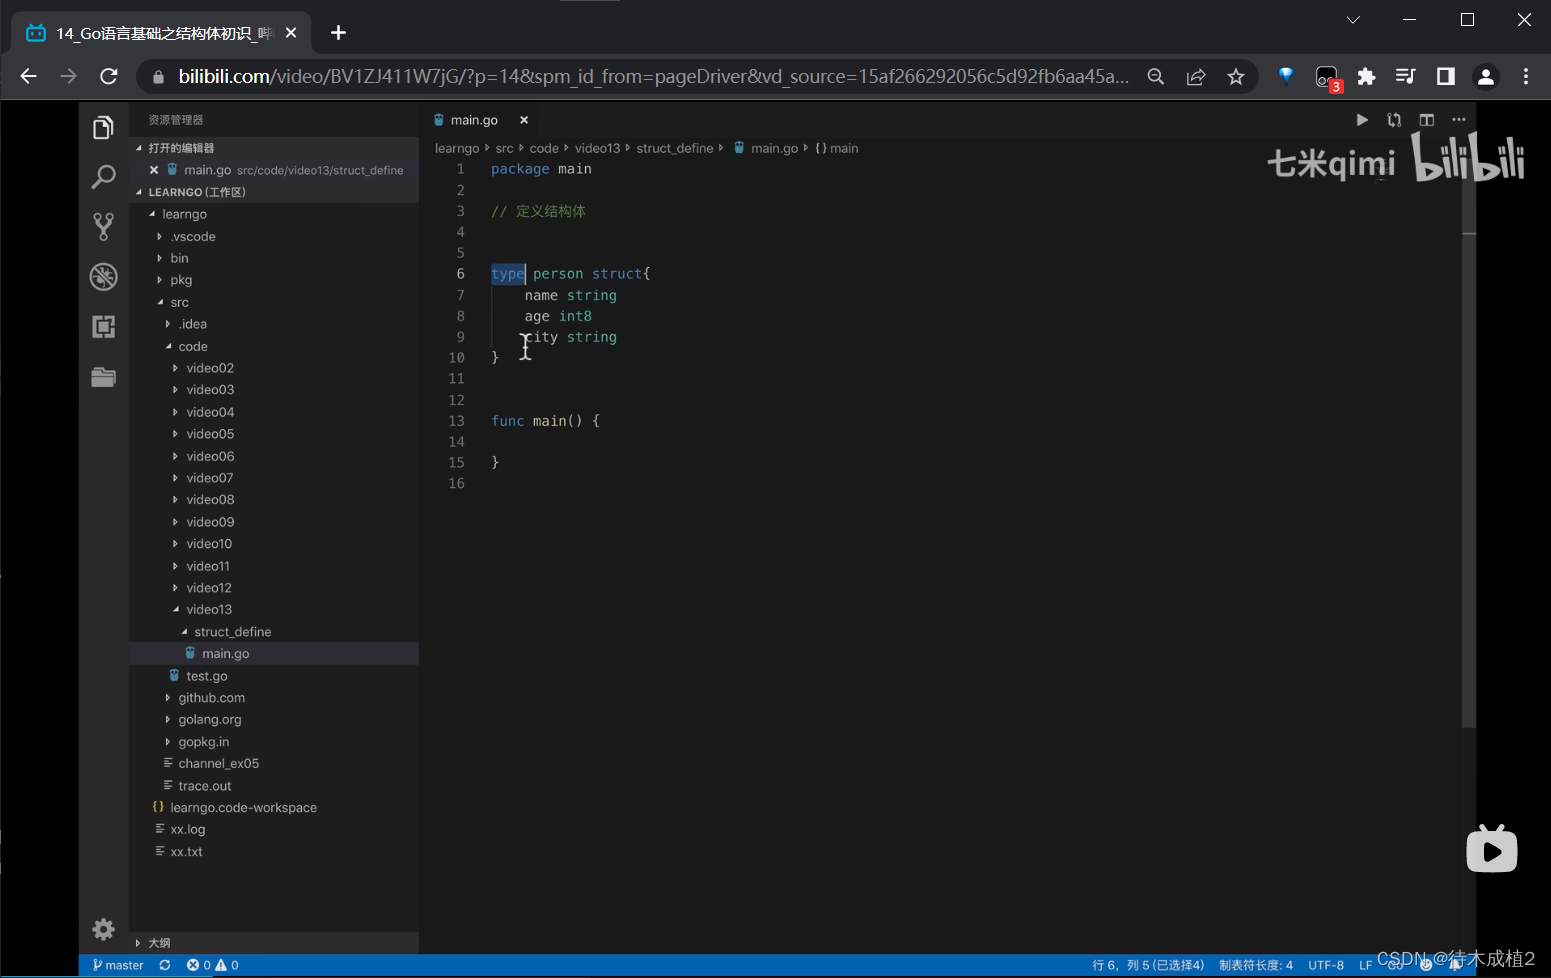Expand the 大纲 outline section
1551x978 pixels.
pyautogui.click(x=274, y=943)
